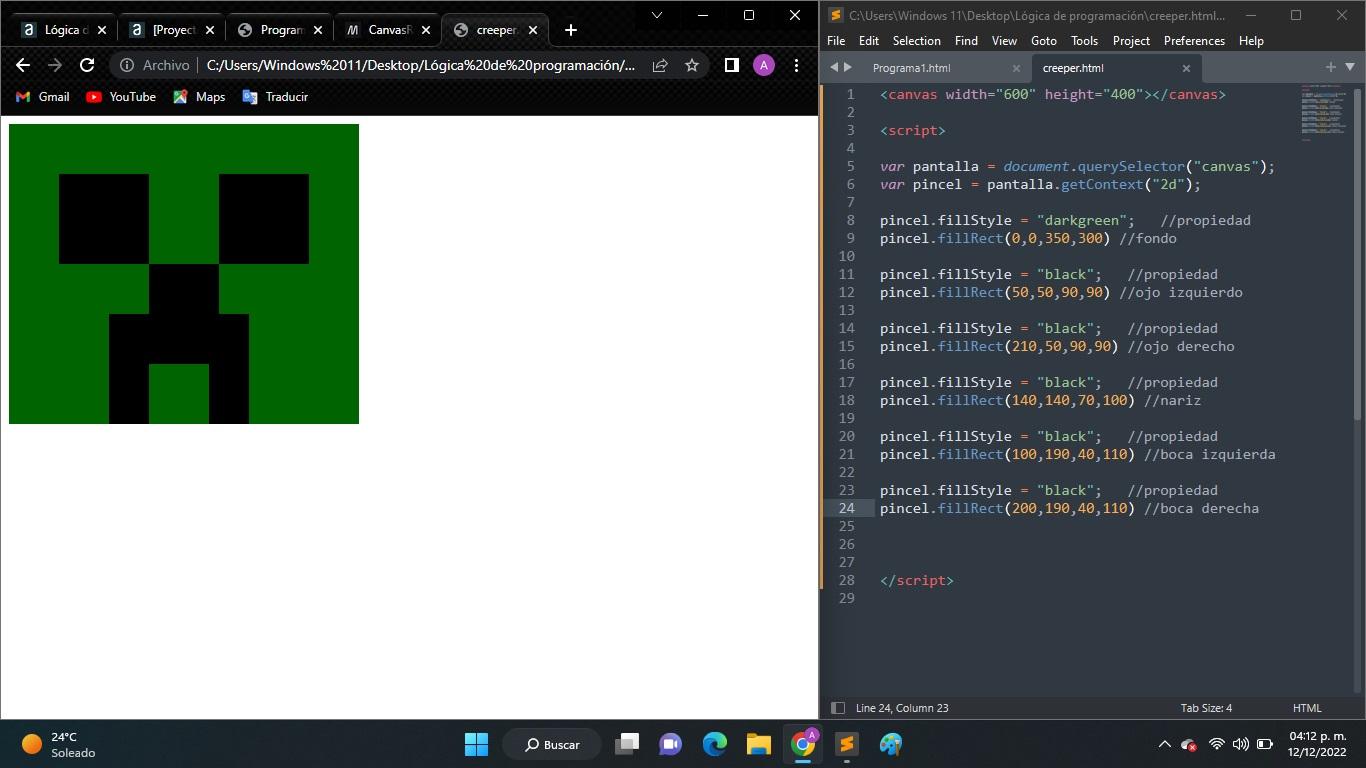Go back in Chrome browser

23,65
